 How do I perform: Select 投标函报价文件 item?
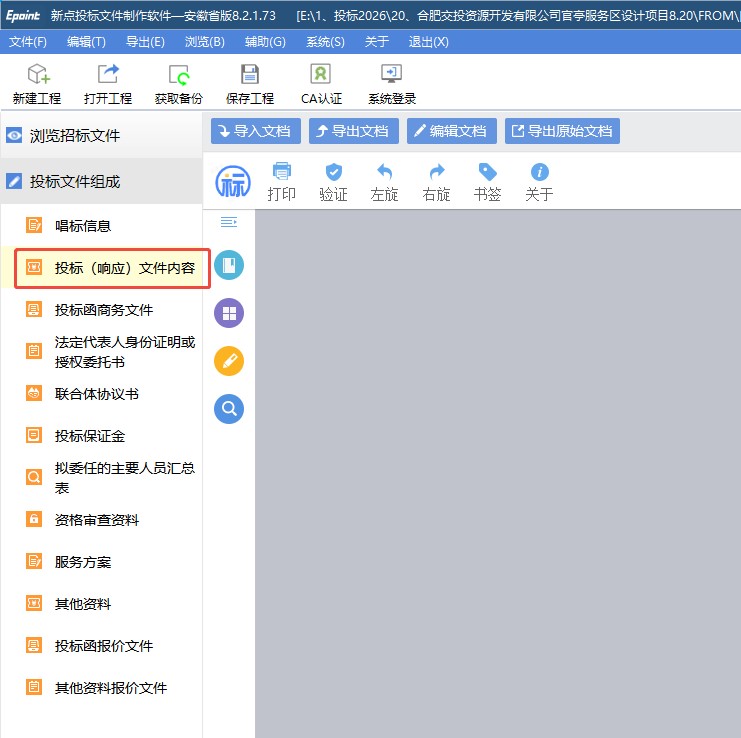[x=102, y=645]
